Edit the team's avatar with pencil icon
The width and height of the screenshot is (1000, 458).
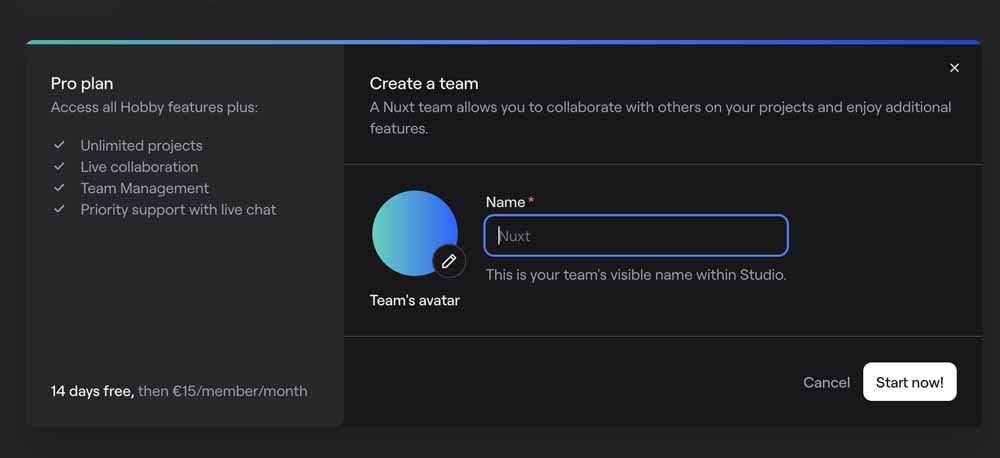tap(449, 261)
